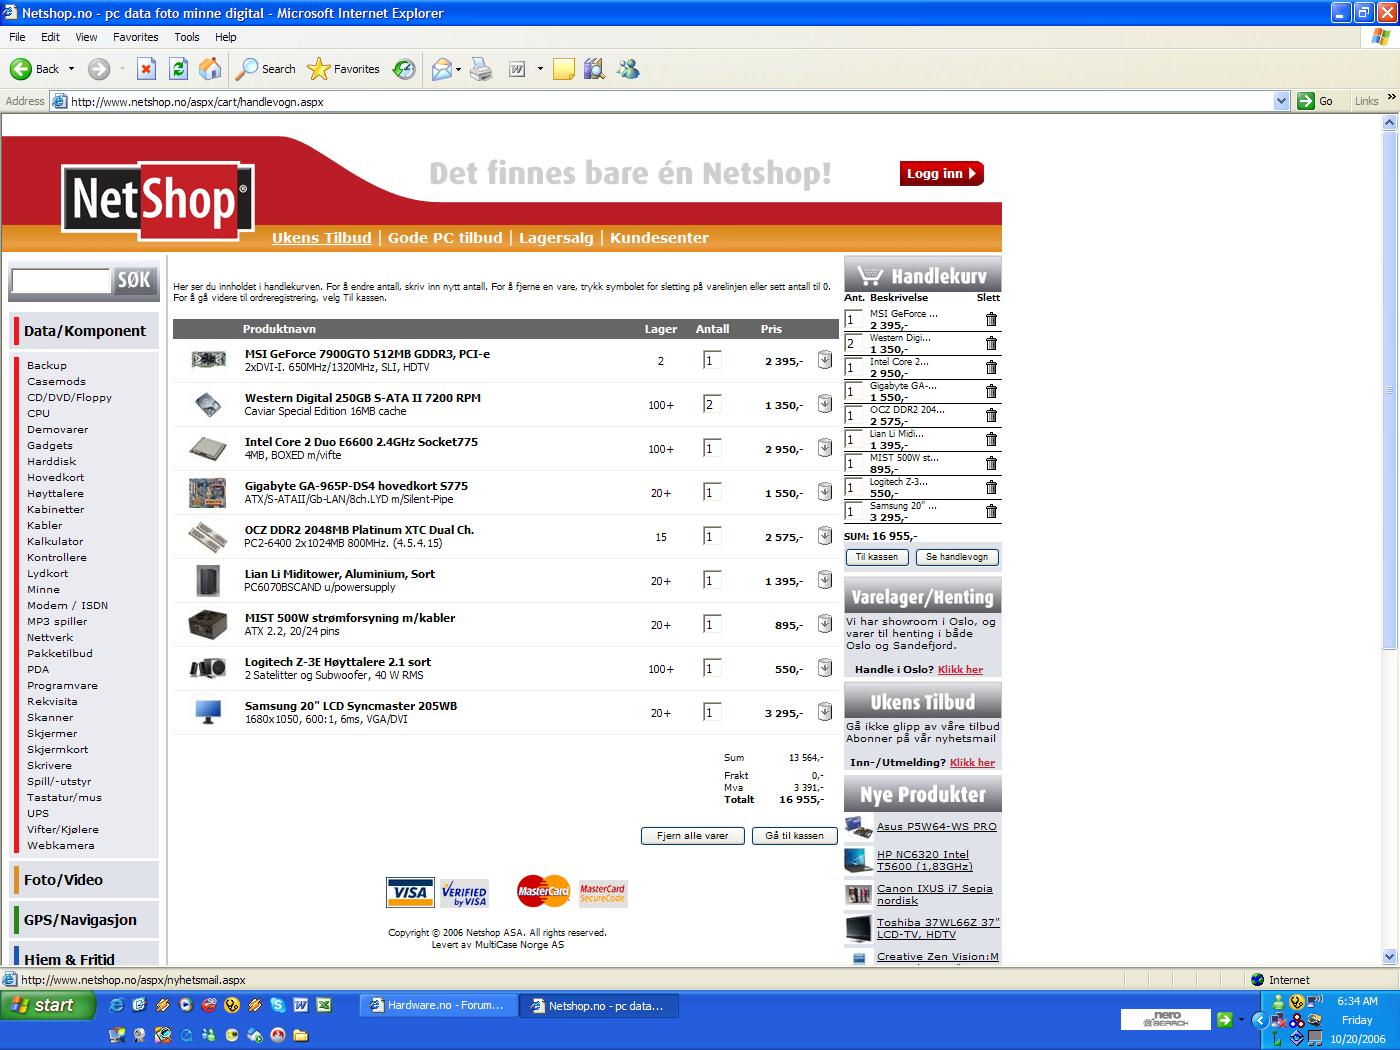Refresh the page with the toolbar icon

coord(178,69)
